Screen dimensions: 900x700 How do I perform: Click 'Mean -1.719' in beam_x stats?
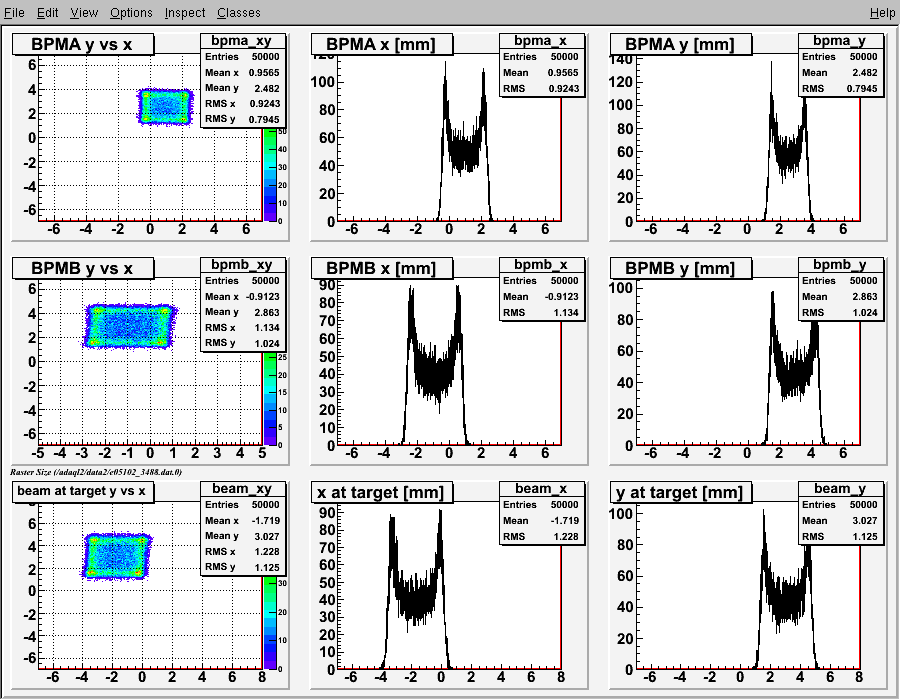point(541,520)
